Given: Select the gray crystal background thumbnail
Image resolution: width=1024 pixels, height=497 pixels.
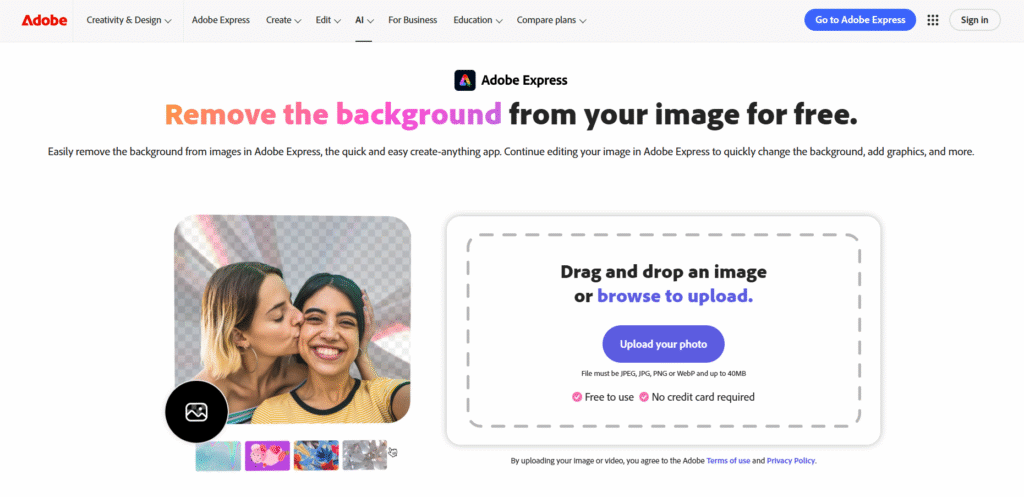Looking at the screenshot, I should click(365, 455).
